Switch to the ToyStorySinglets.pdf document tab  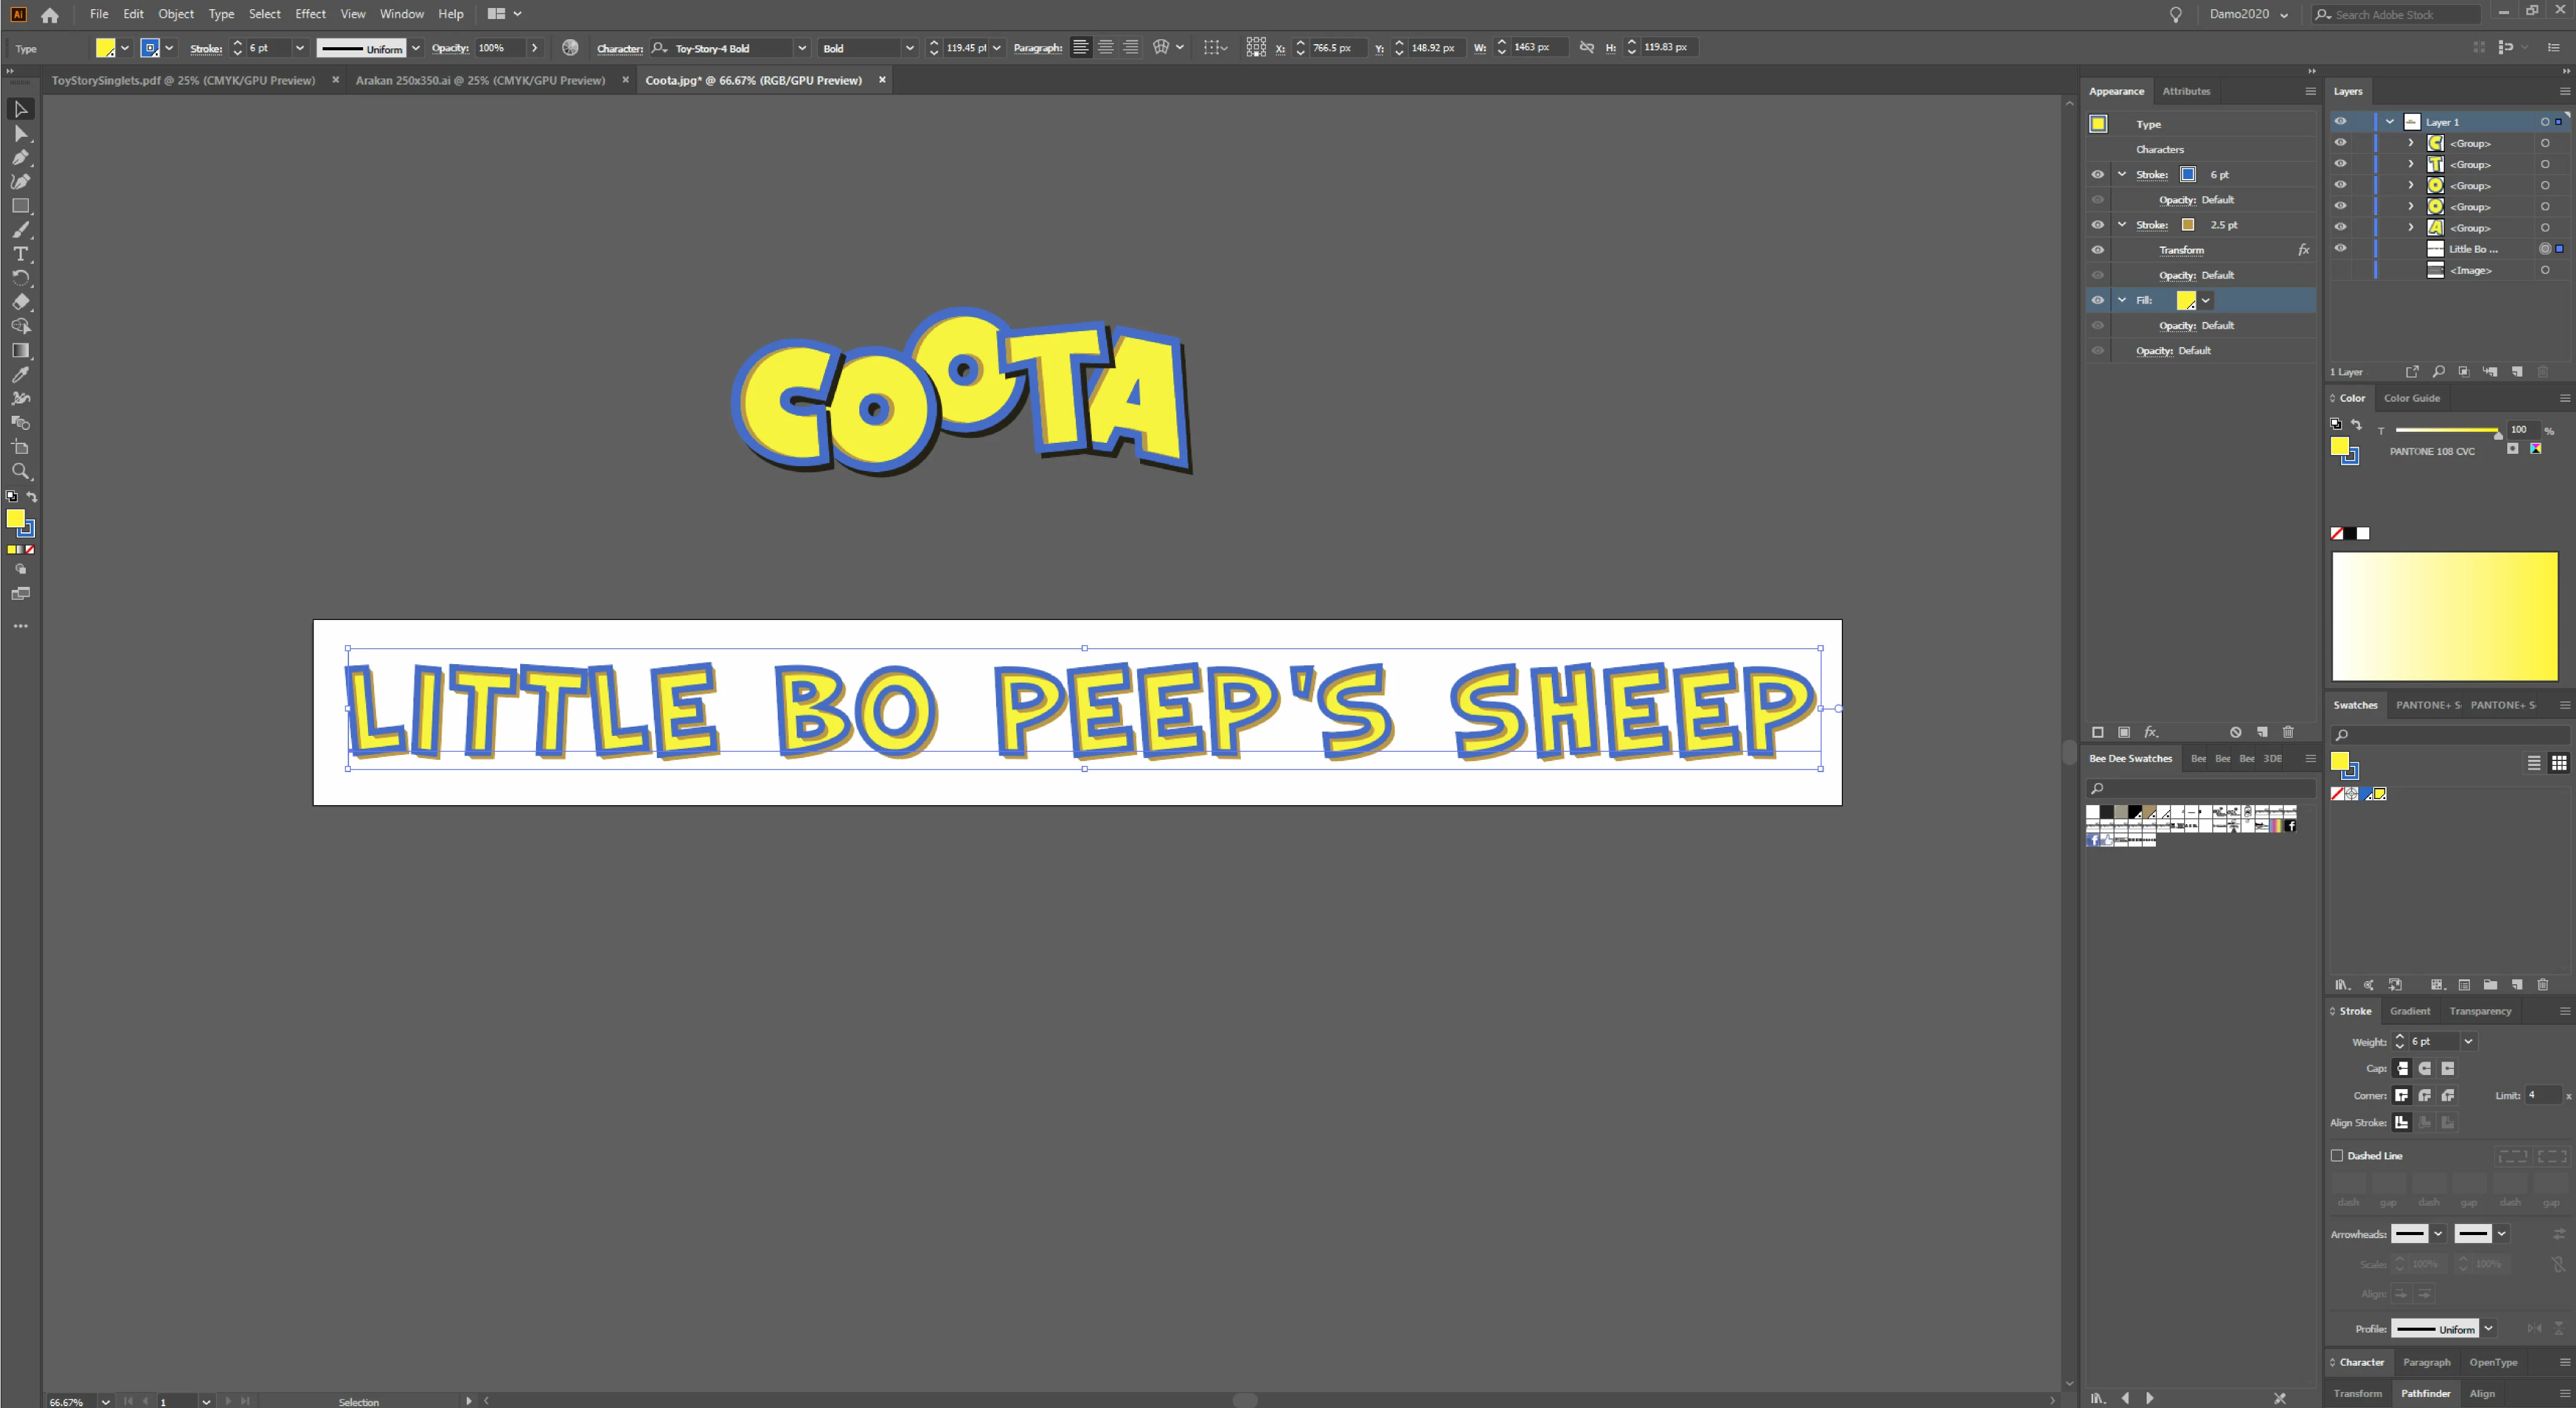tap(183, 80)
